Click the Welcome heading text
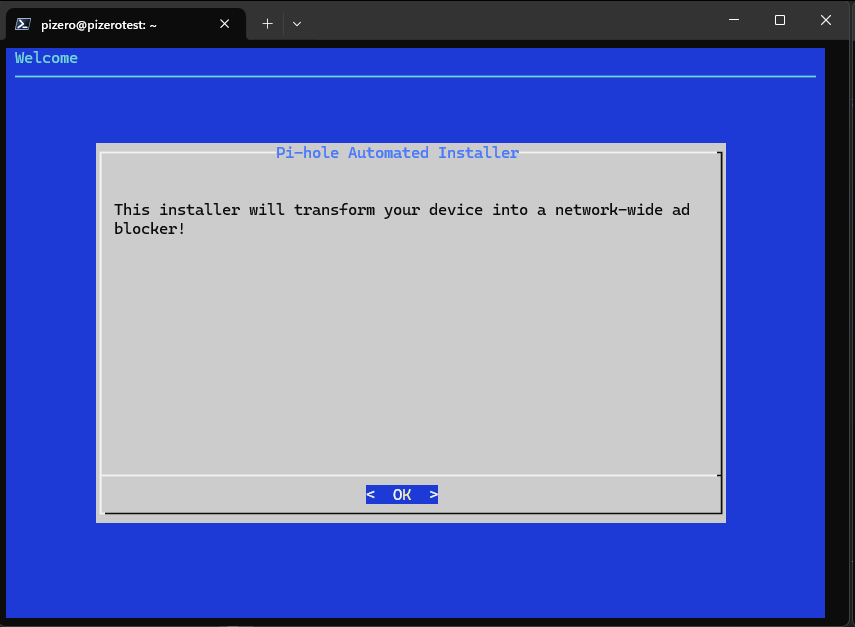This screenshot has width=855, height=627. 46,58
